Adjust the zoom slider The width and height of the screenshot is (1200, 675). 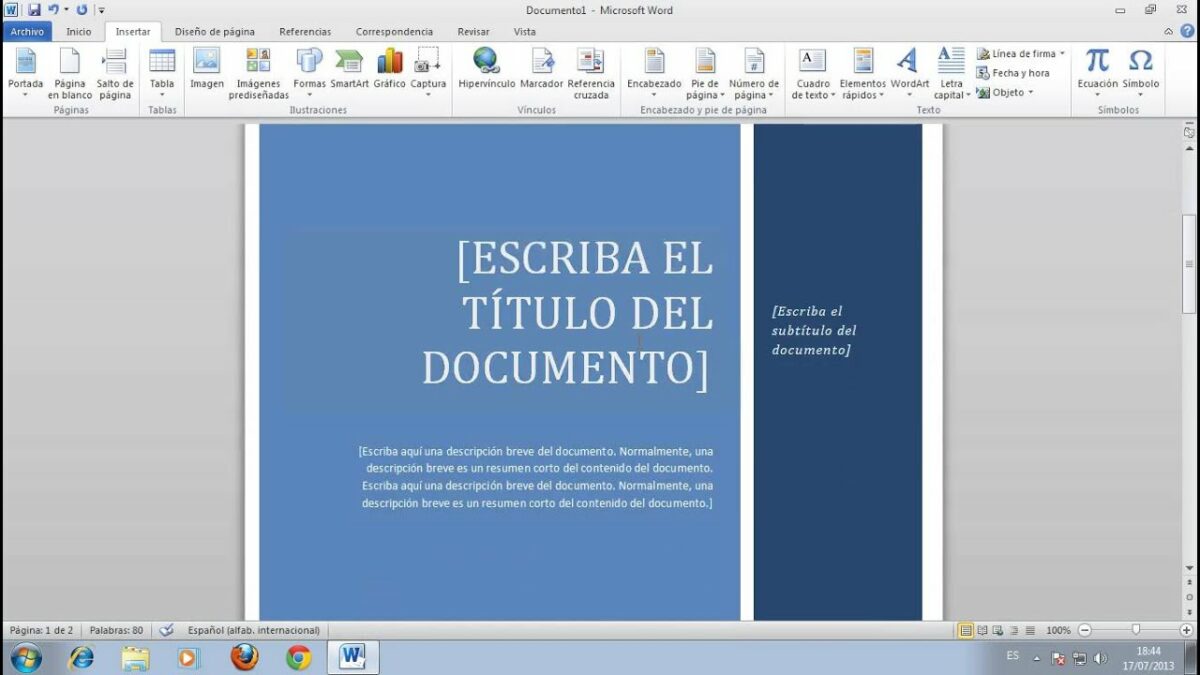click(x=1138, y=630)
